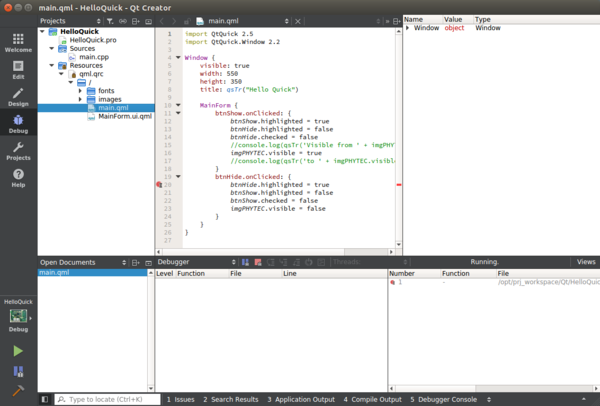Viewport: 600px width, 406px height.
Task: Build project with the hammer icon
Action: pos(18,390)
